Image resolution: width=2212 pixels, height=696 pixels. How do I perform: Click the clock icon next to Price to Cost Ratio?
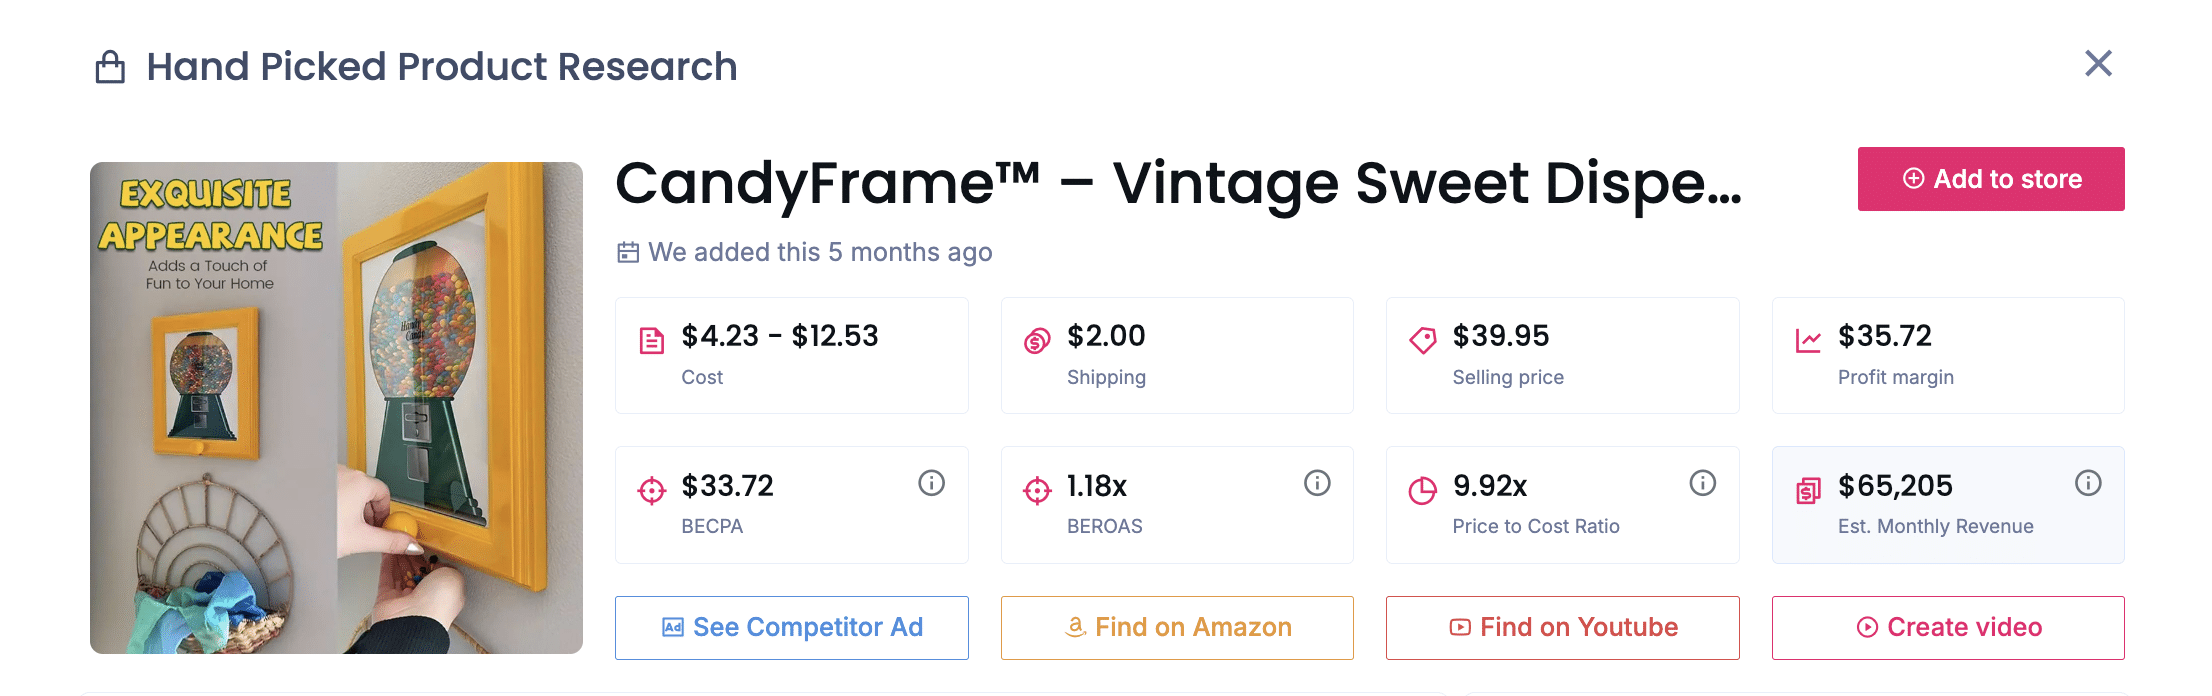(x=1423, y=489)
